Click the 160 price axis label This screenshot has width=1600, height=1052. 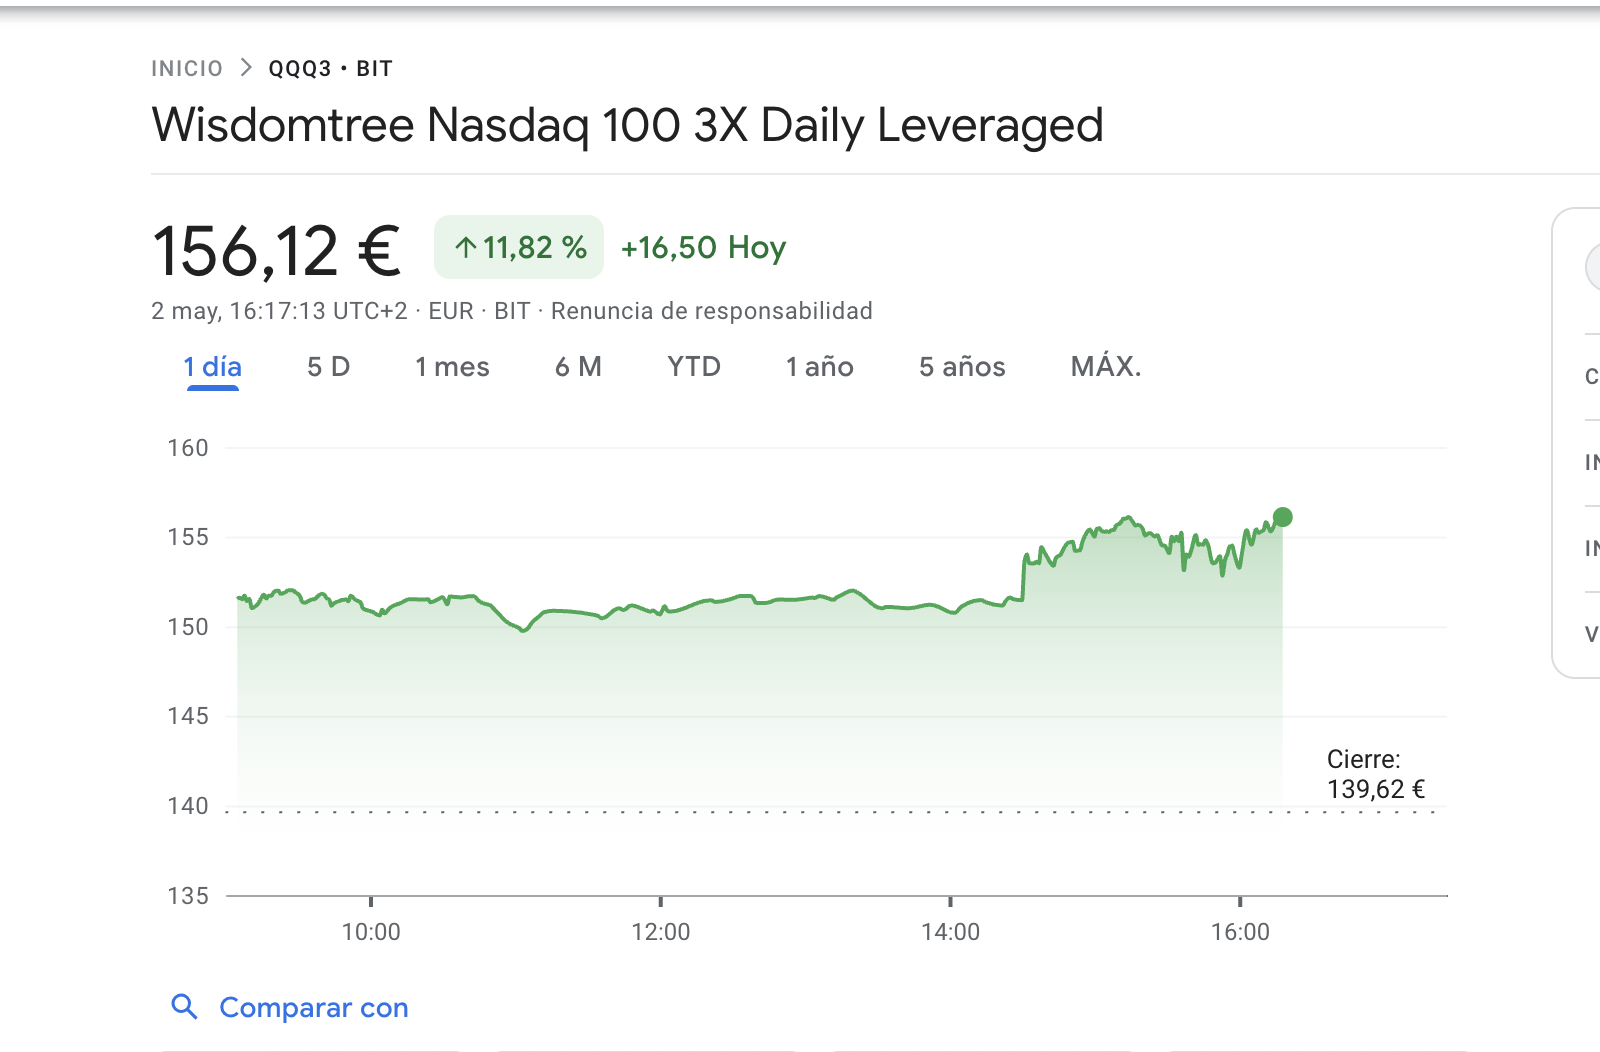188,448
